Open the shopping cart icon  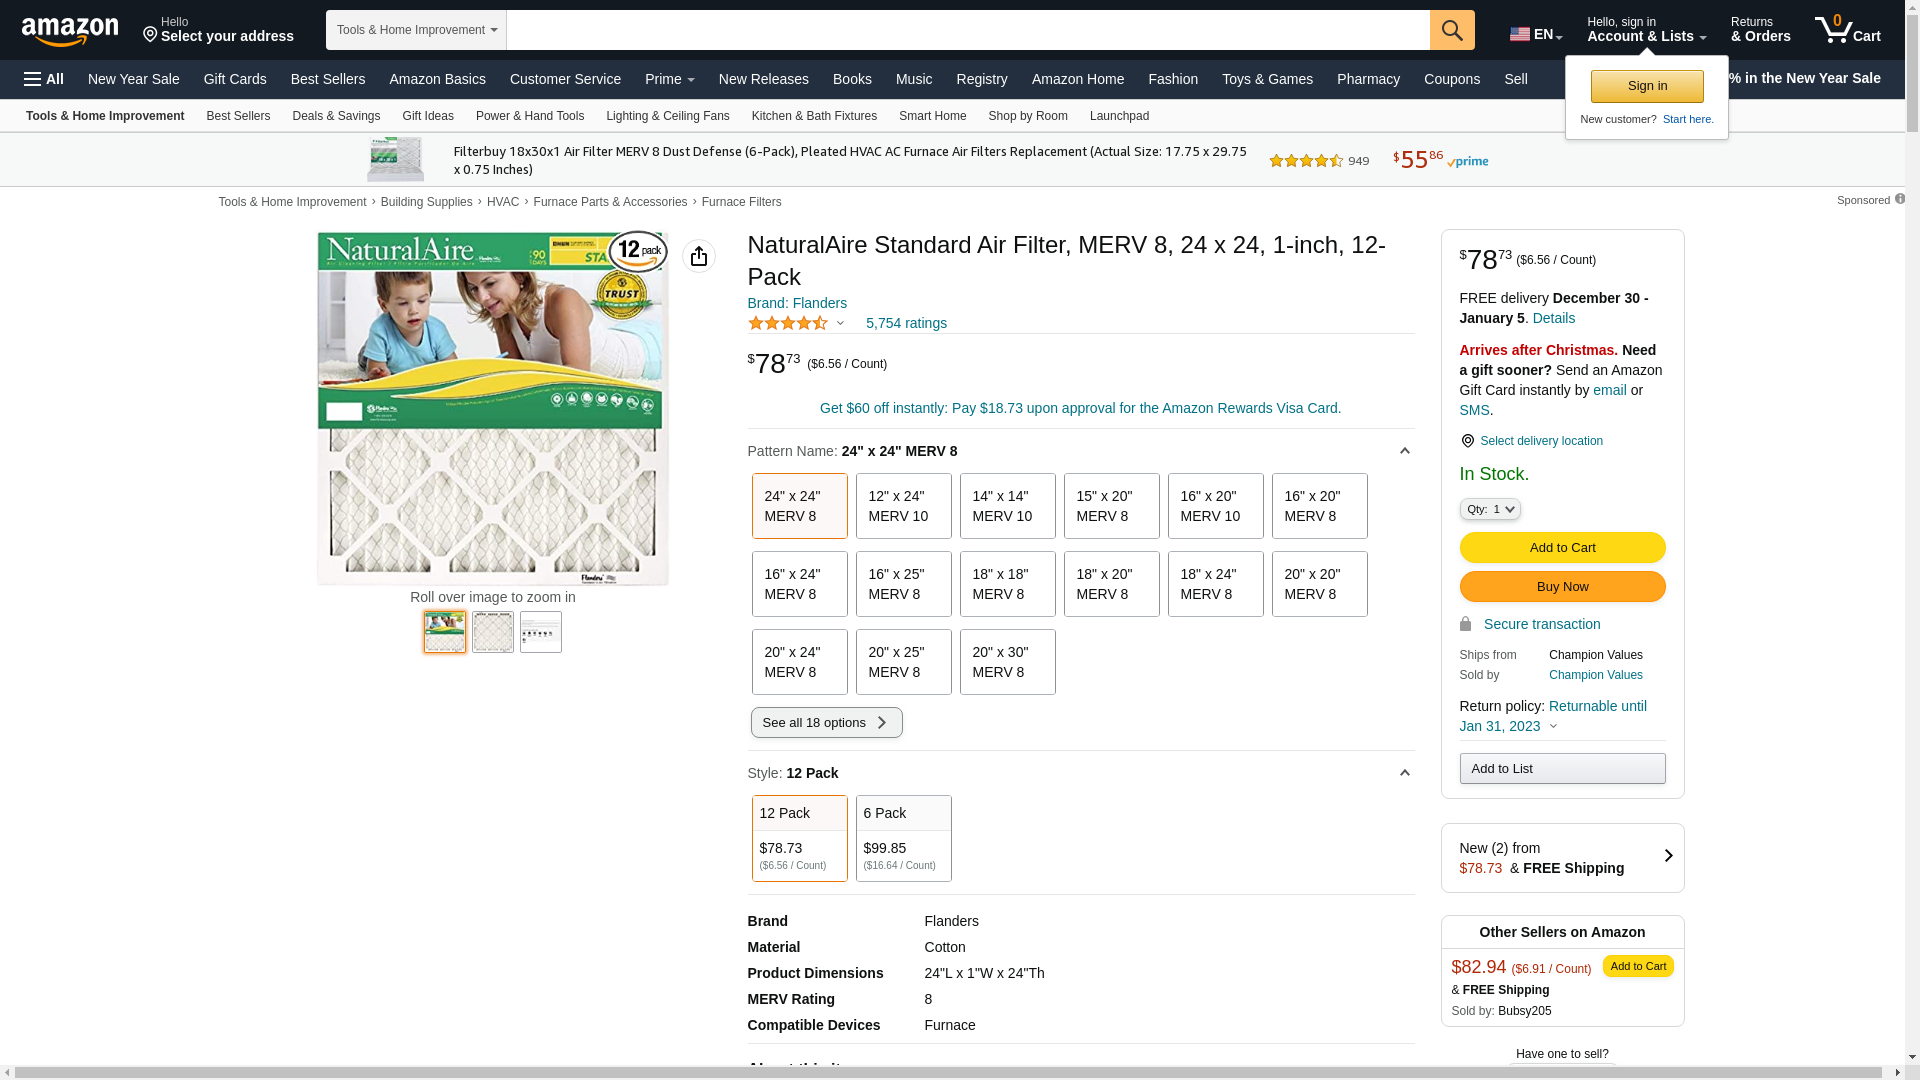(1846, 30)
